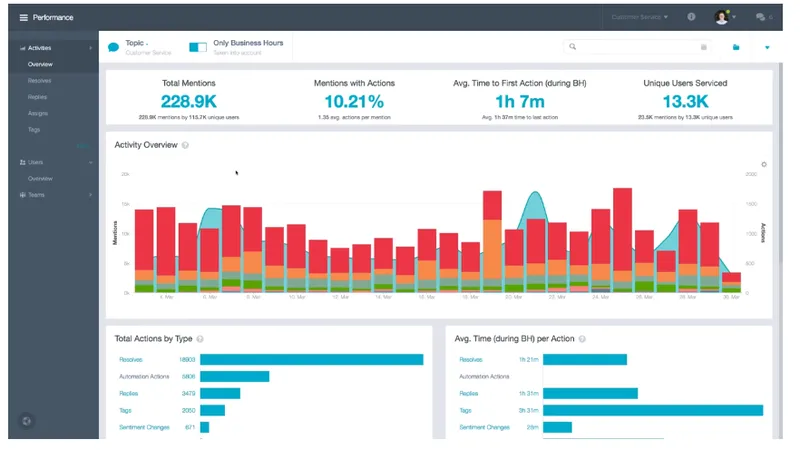Click Replies link in Total Actions by Type
This screenshot has height=450, width=800.
[x=129, y=393]
